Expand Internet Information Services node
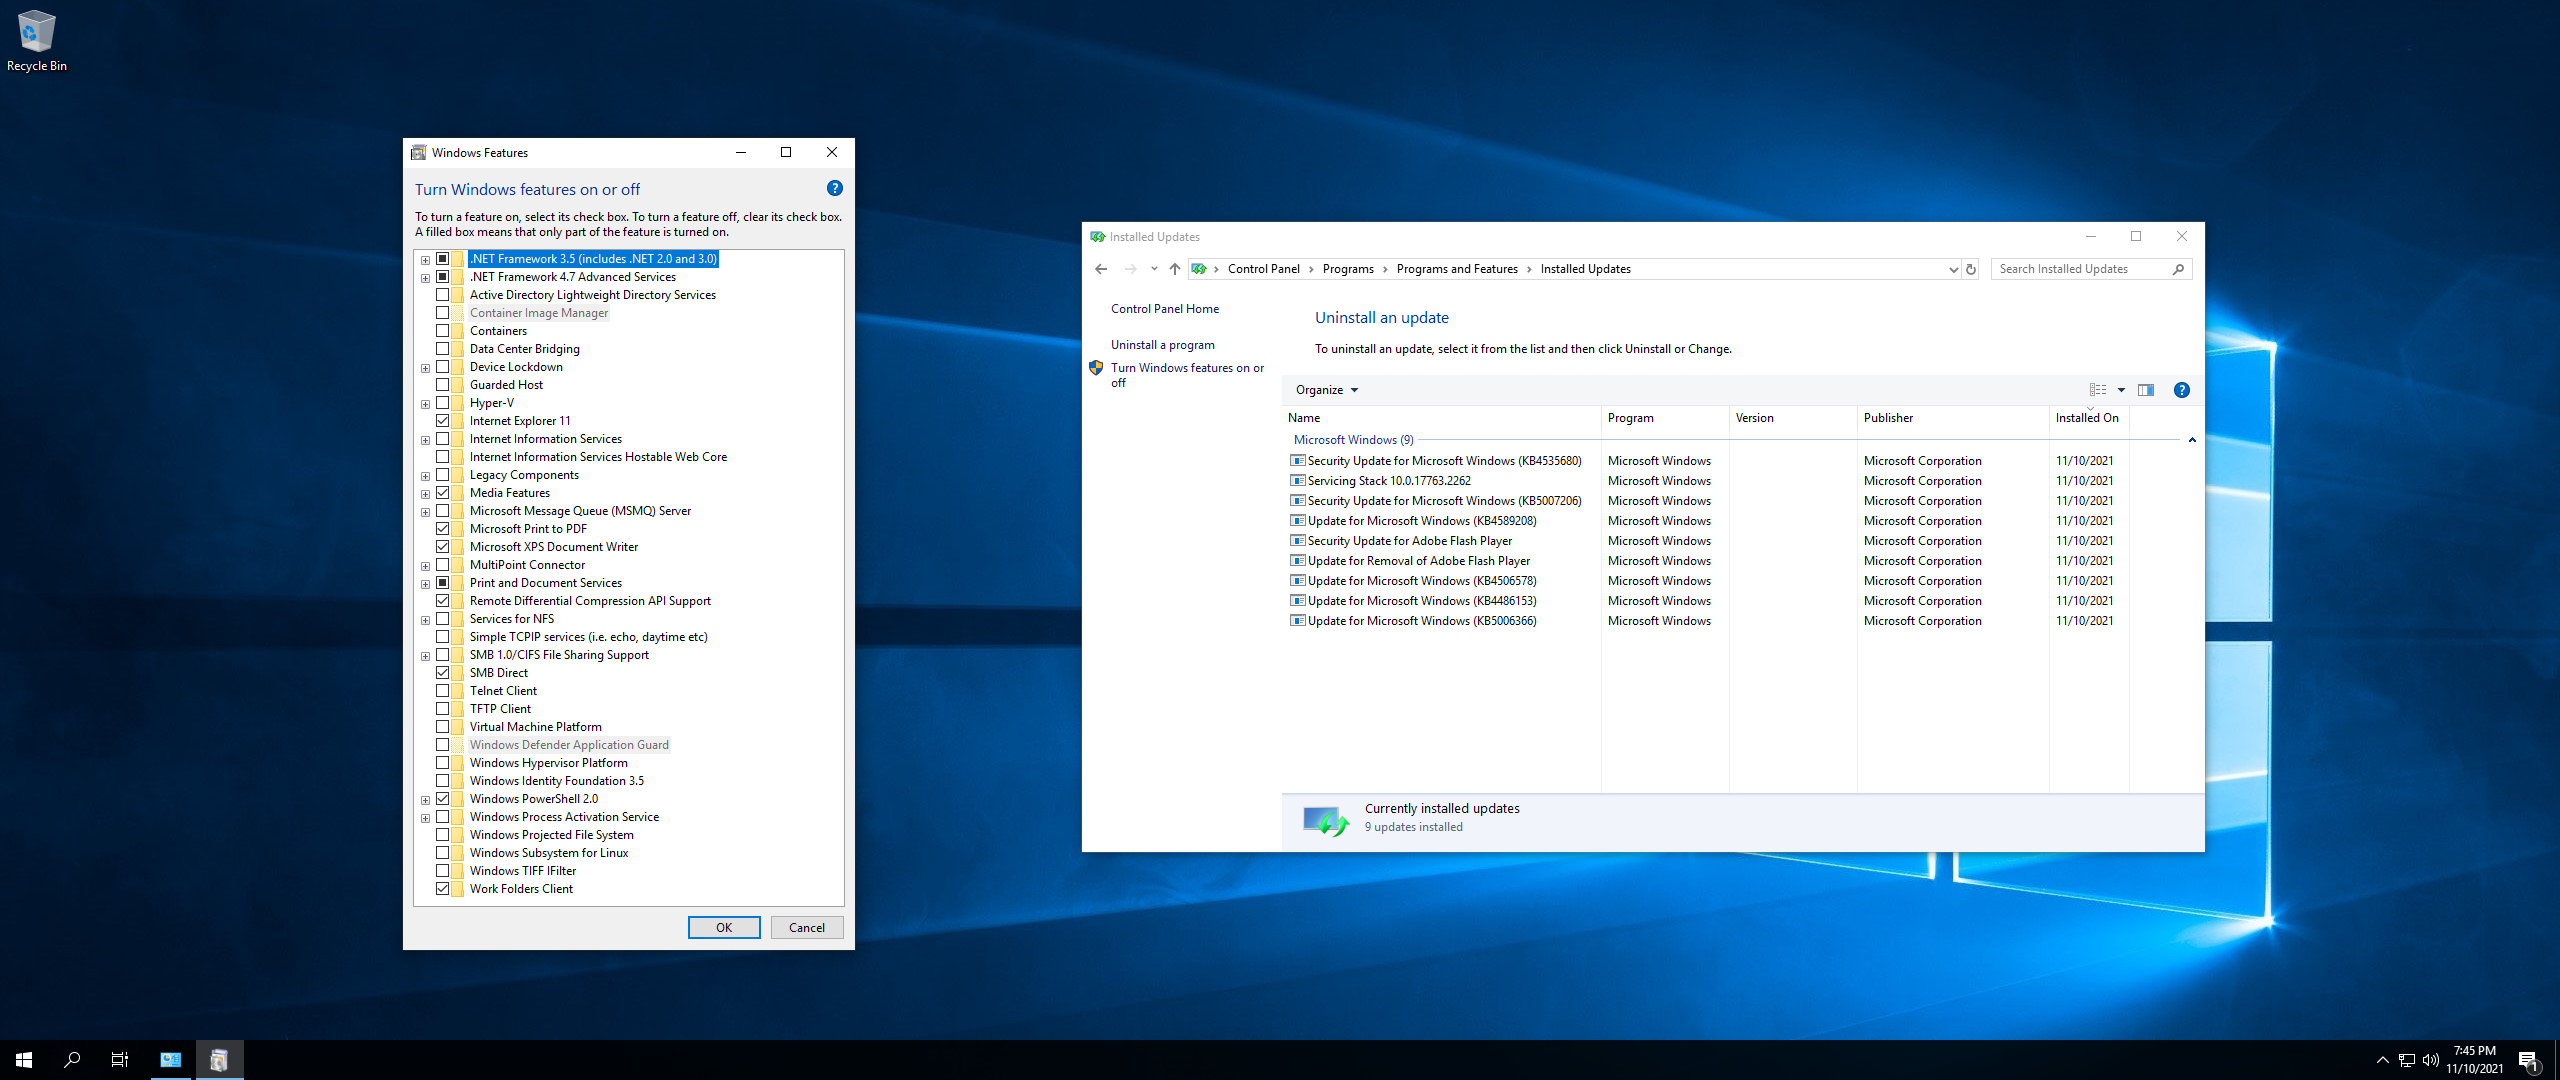The image size is (2560, 1080). (x=425, y=440)
